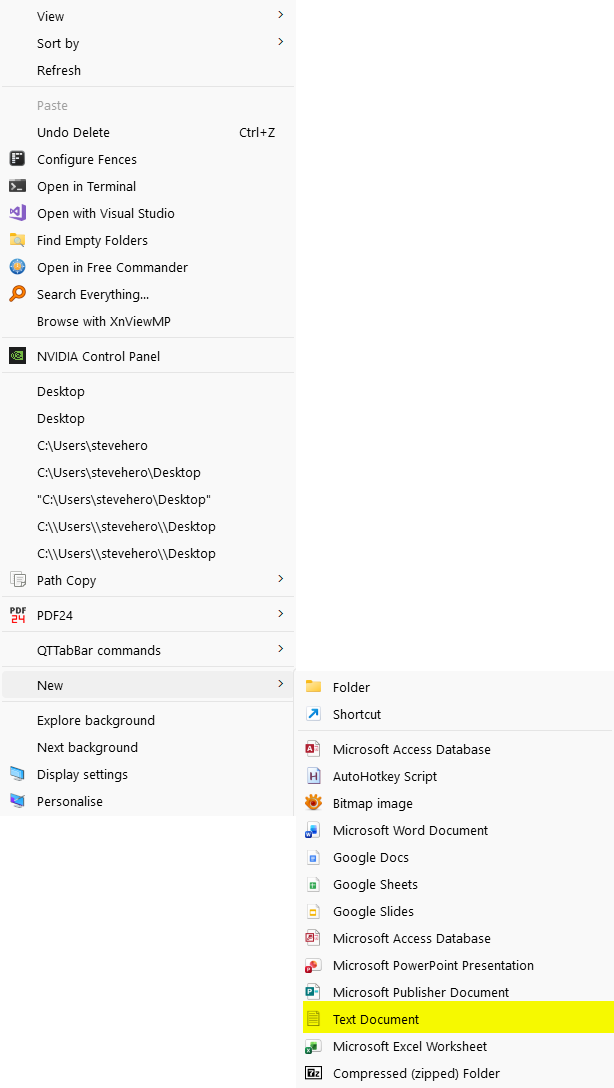Click the AutoHotkey Script icon
The height and width of the screenshot is (1088, 614).
click(x=314, y=776)
